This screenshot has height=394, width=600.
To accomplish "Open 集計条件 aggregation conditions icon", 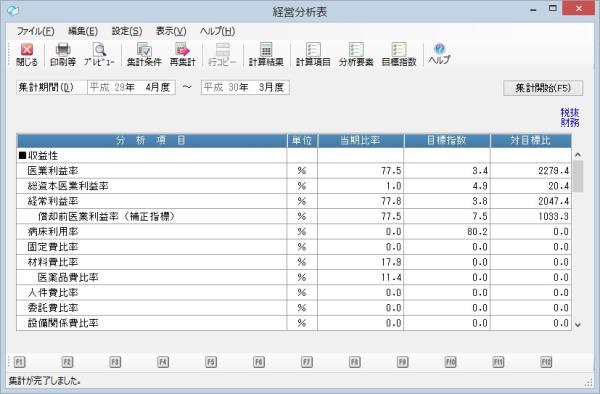I will (x=144, y=55).
